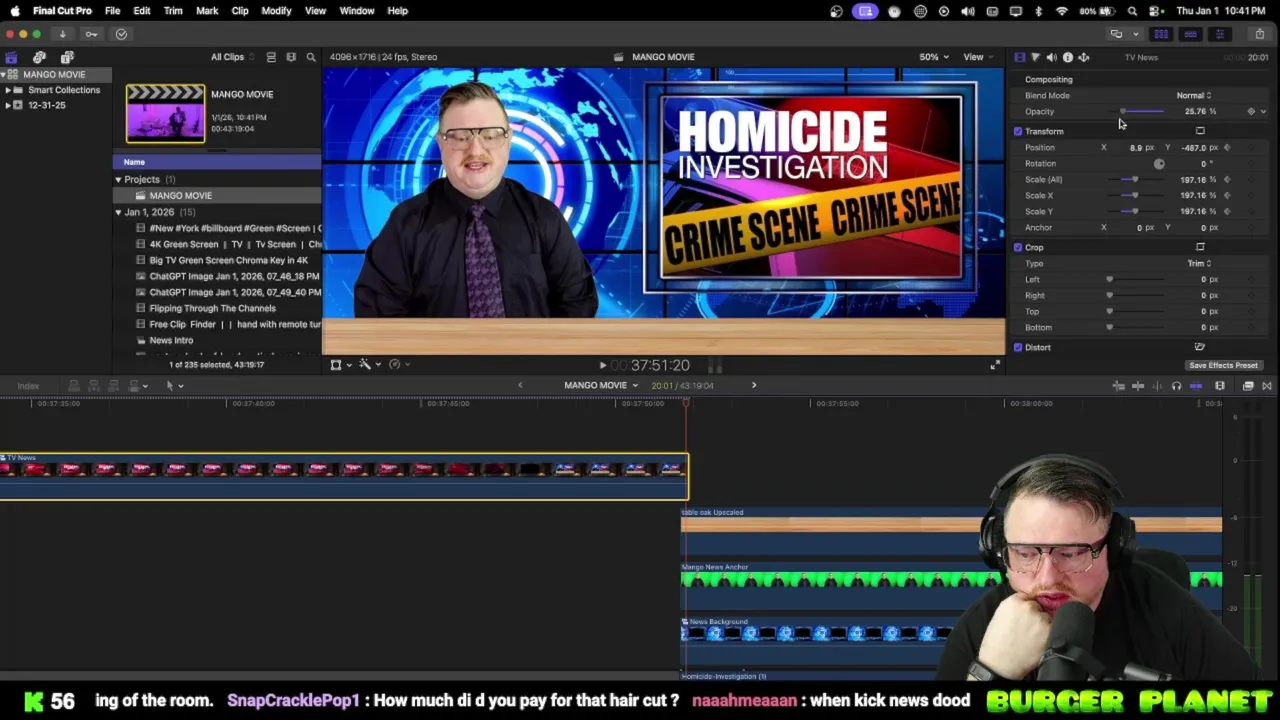Viewport: 1280px width, 720px height.
Task: Toggle the Distort section checkbox
Action: click(1018, 347)
